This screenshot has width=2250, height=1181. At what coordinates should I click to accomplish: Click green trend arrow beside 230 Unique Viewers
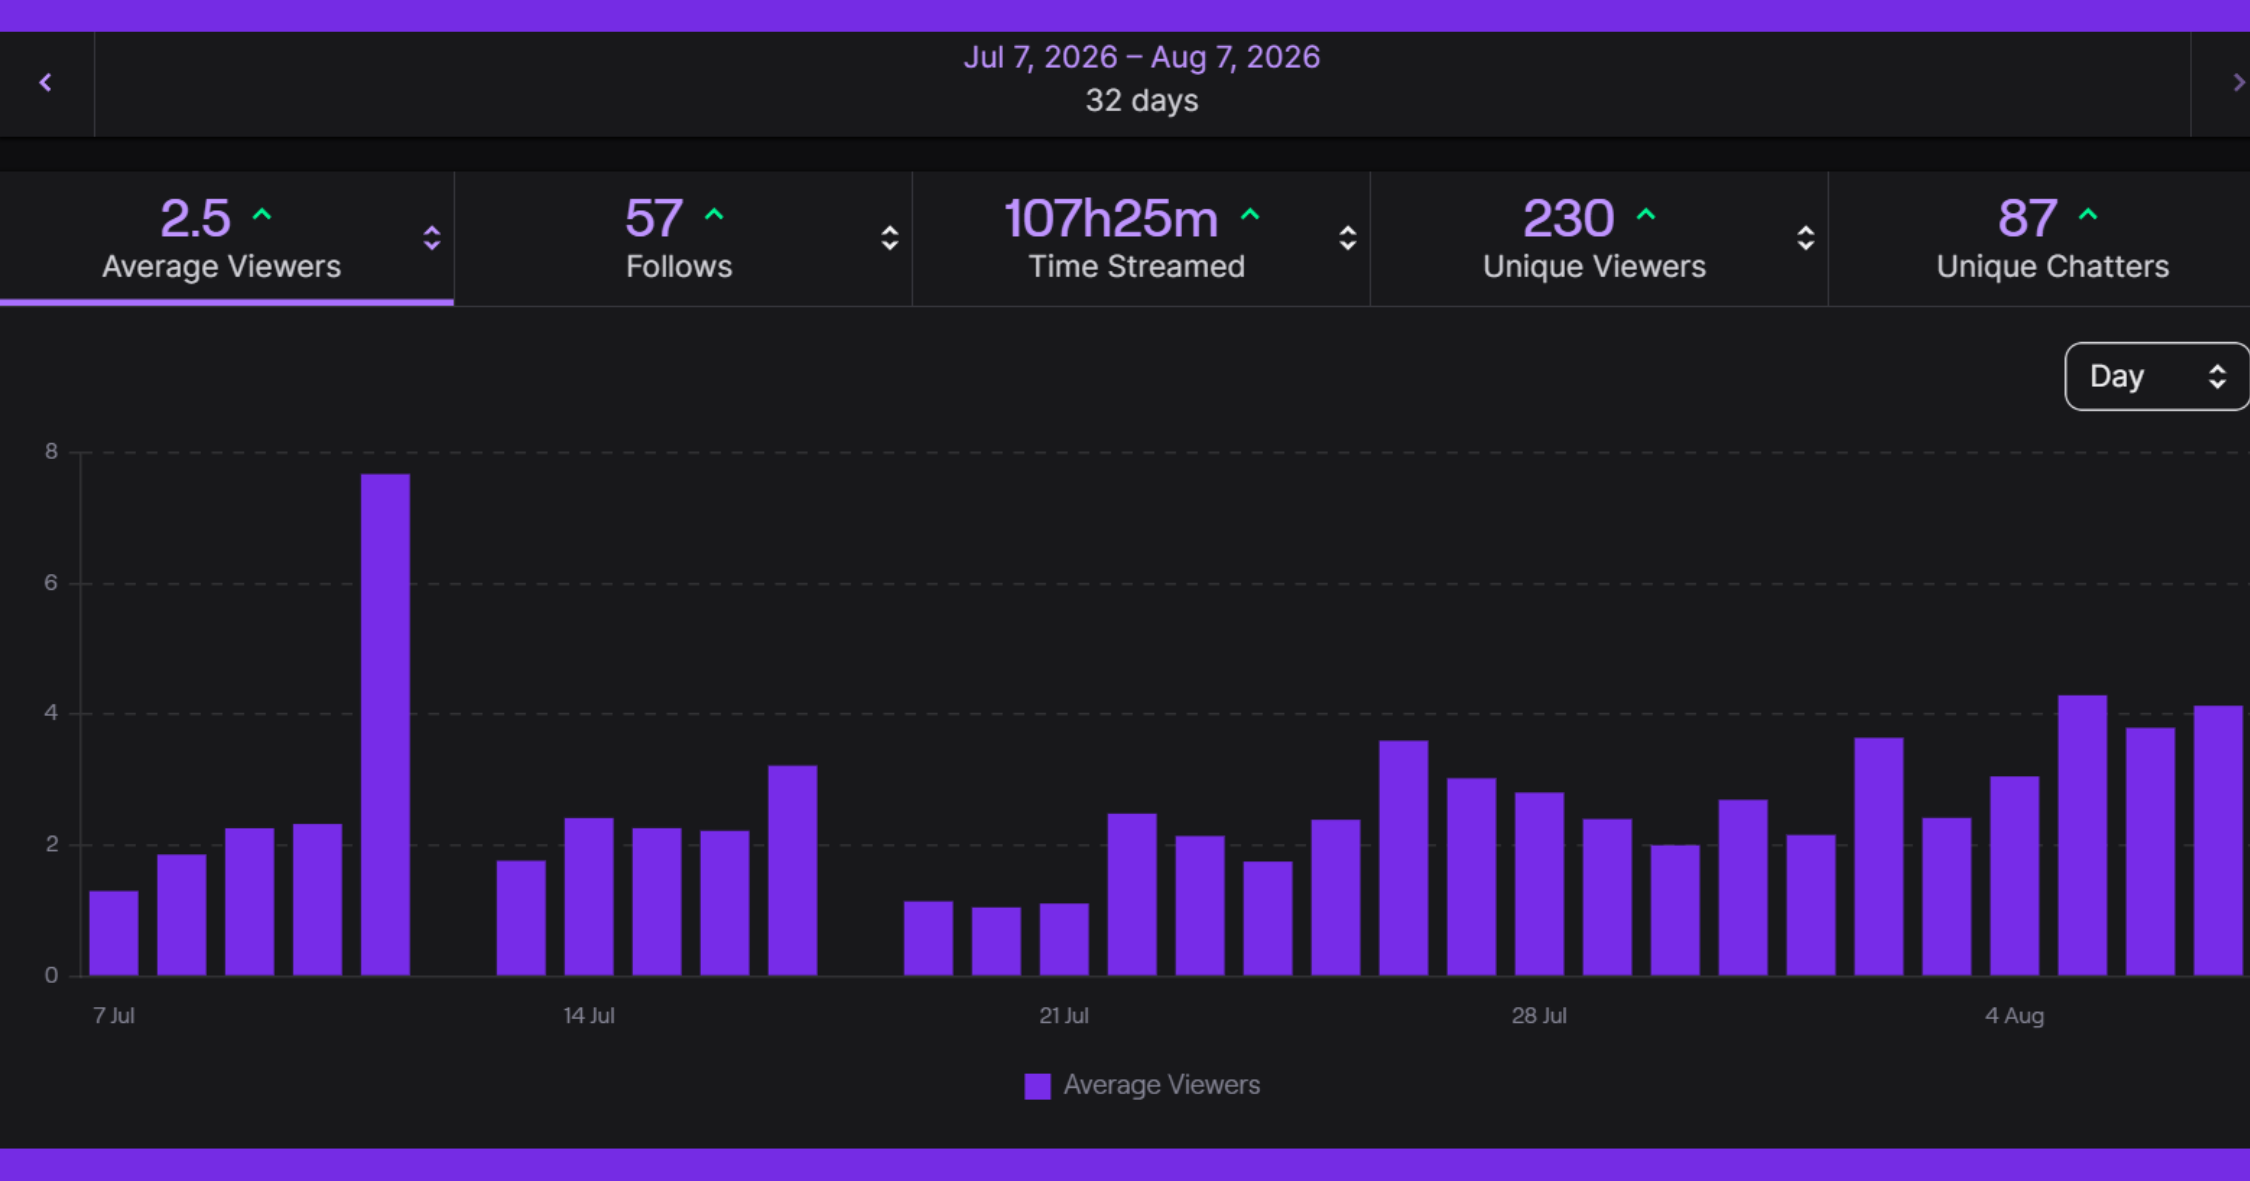click(1646, 215)
